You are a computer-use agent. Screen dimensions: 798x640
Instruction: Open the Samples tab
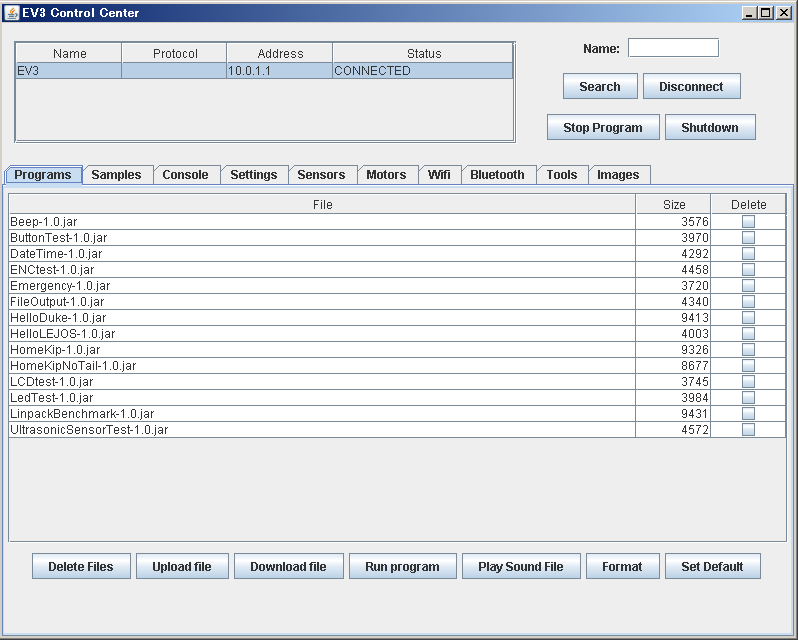pos(117,174)
